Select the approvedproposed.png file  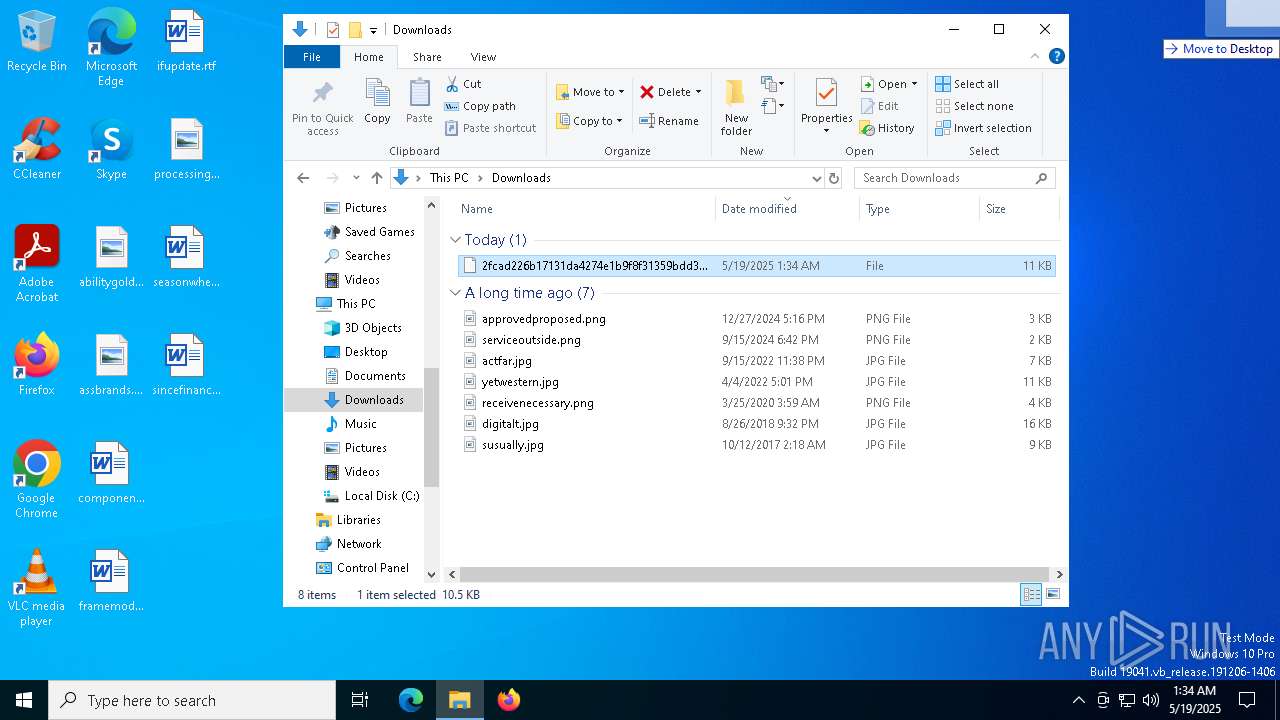[544, 319]
